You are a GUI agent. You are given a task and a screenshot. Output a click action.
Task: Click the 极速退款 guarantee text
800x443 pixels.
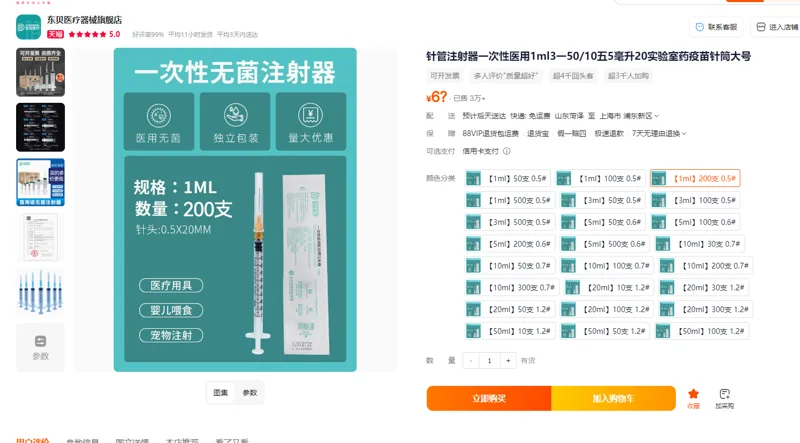(609, 134)
